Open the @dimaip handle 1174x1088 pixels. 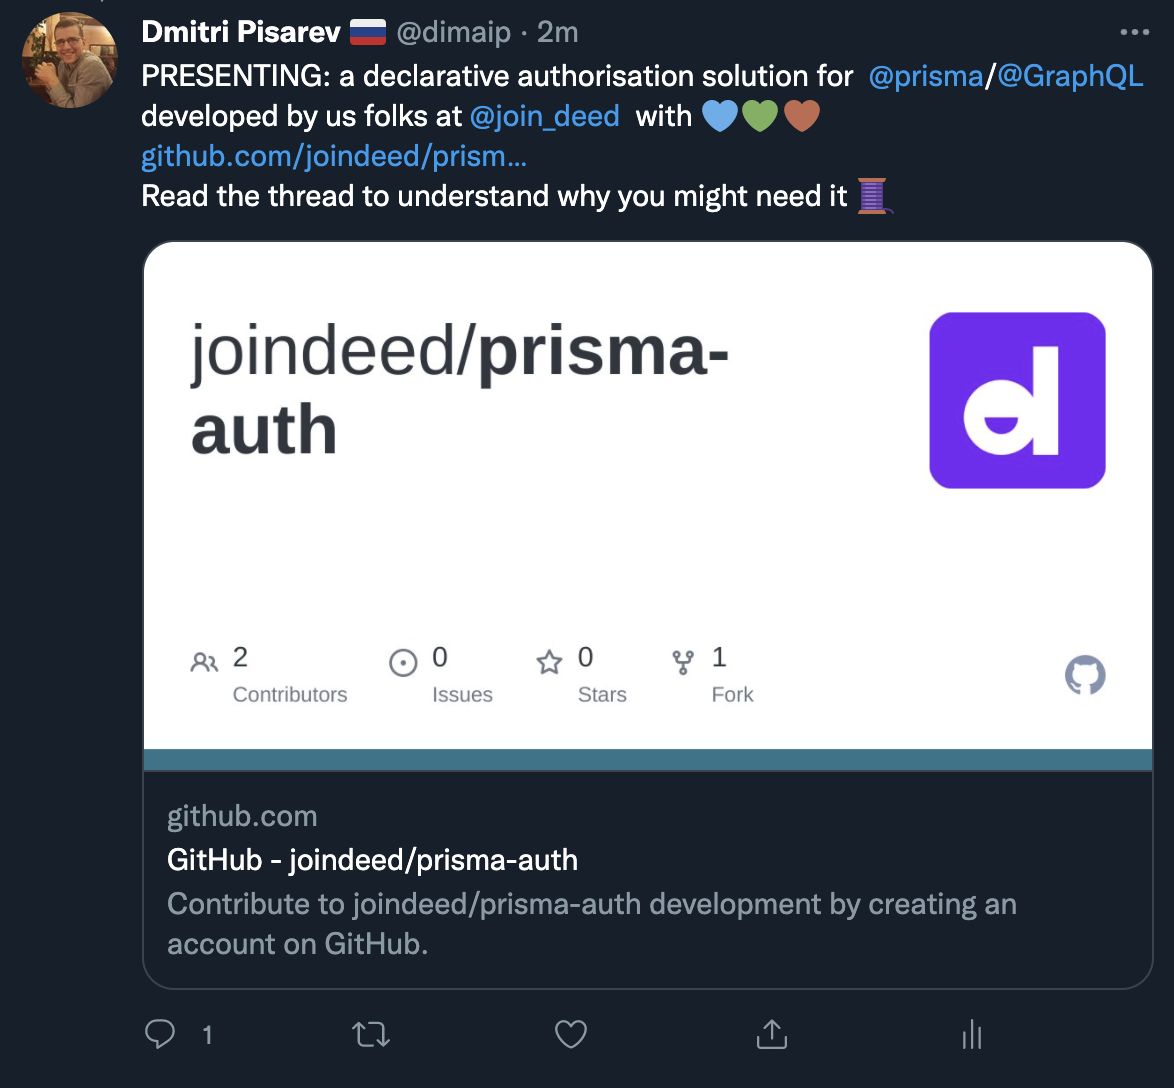pos(454,33)
